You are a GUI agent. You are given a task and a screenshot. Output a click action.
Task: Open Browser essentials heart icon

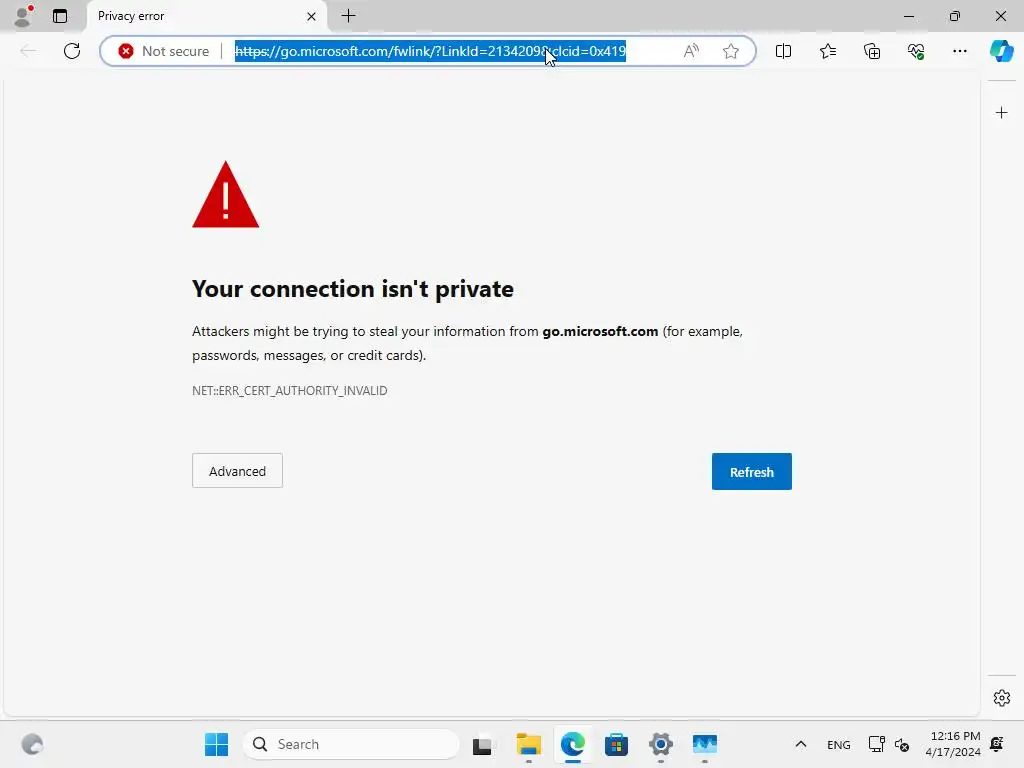click(916, 51)
